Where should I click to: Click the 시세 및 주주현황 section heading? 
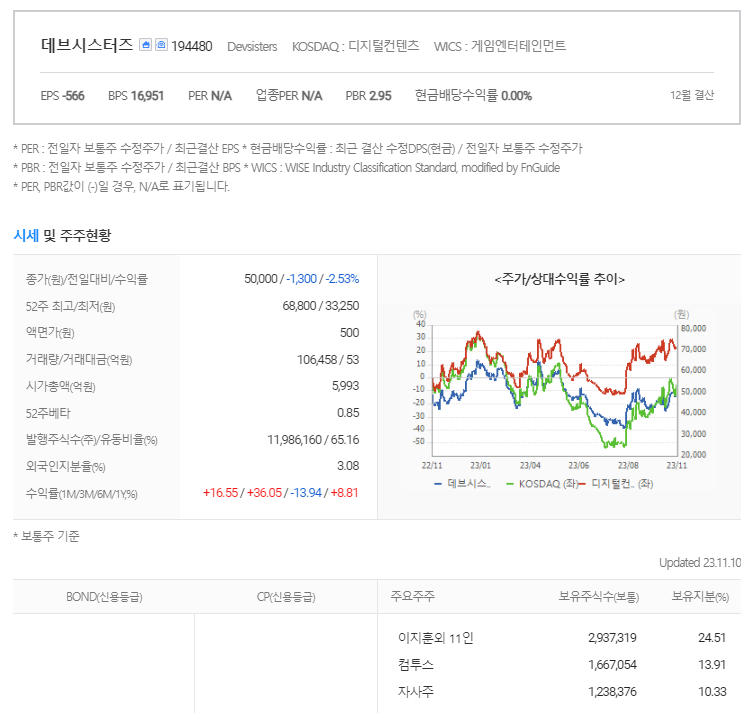click(62, 235)
